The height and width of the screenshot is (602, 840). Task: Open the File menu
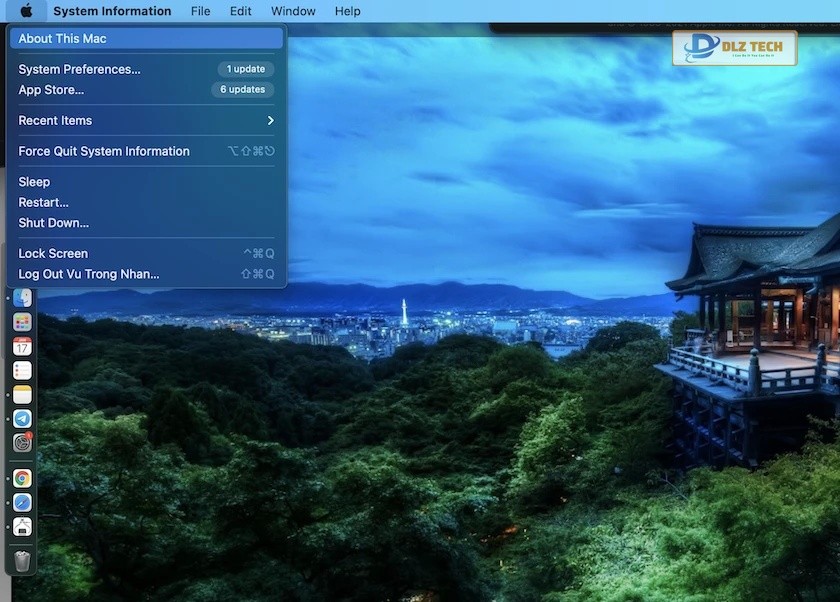[200, 11]
